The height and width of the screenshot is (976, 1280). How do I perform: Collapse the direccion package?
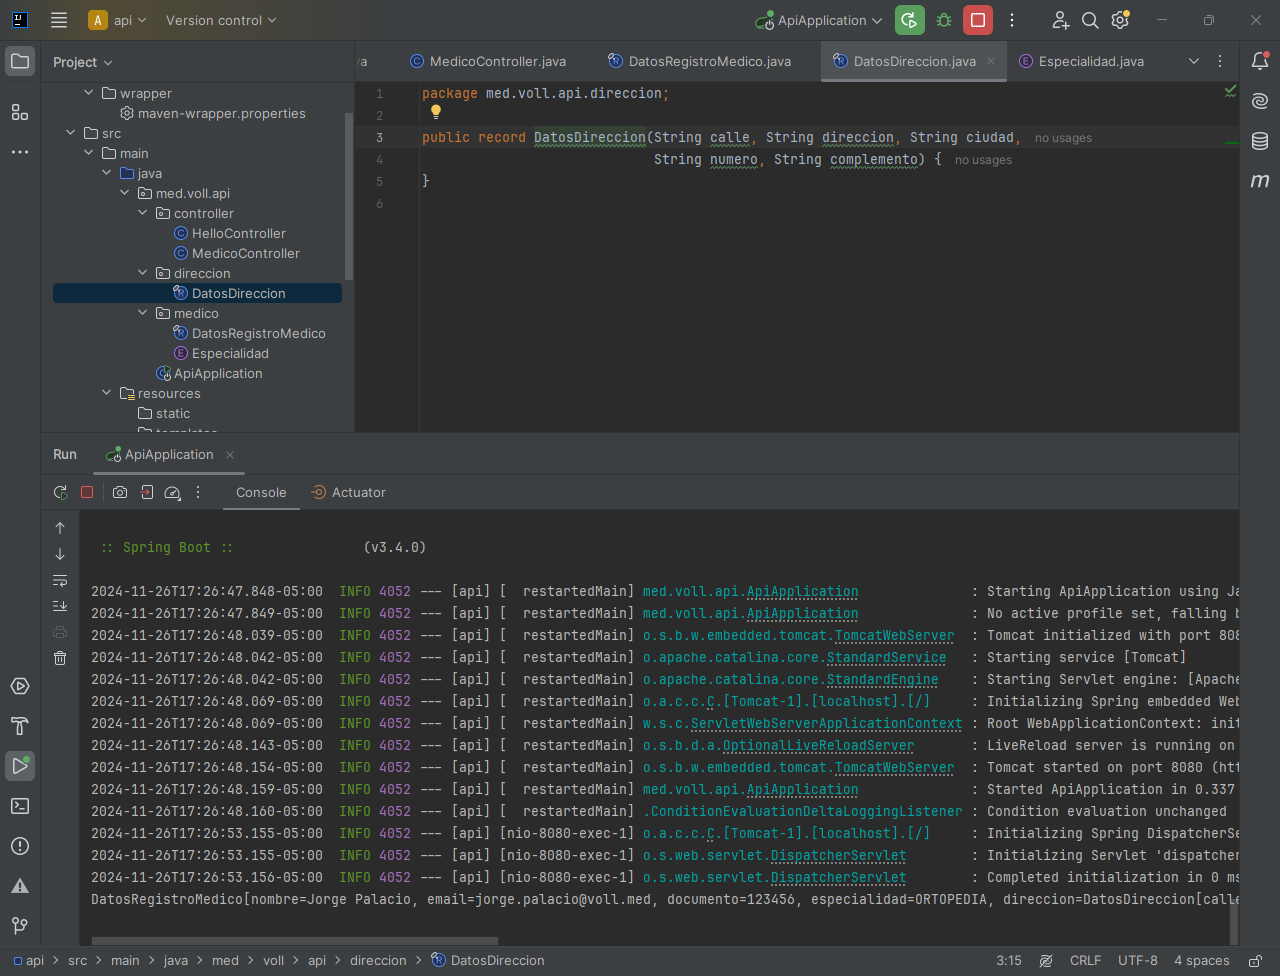(x=143, y=273)
